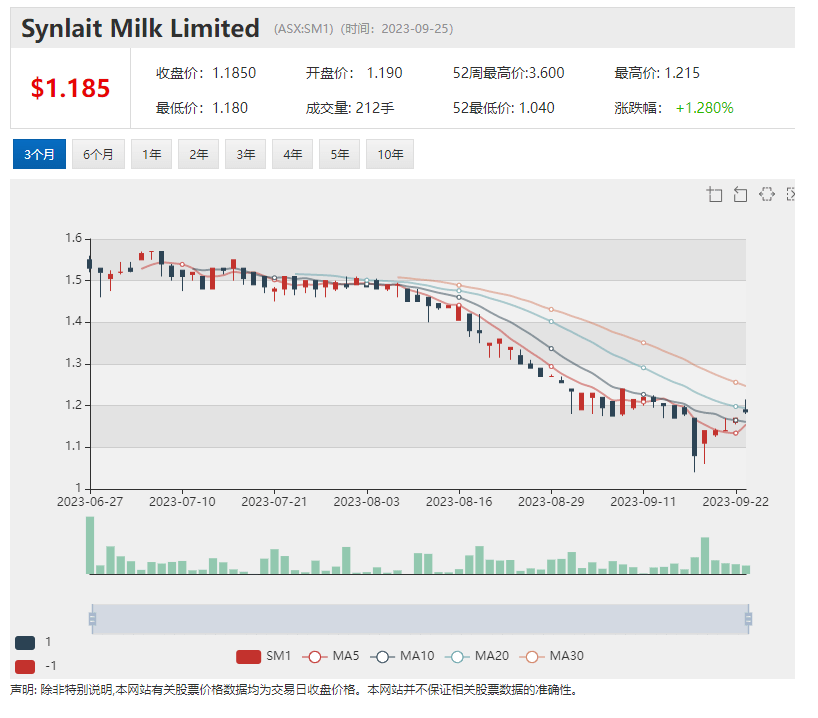
Task: Click the 2023-06-27 x-axis date label
Action: click(90, 502)
